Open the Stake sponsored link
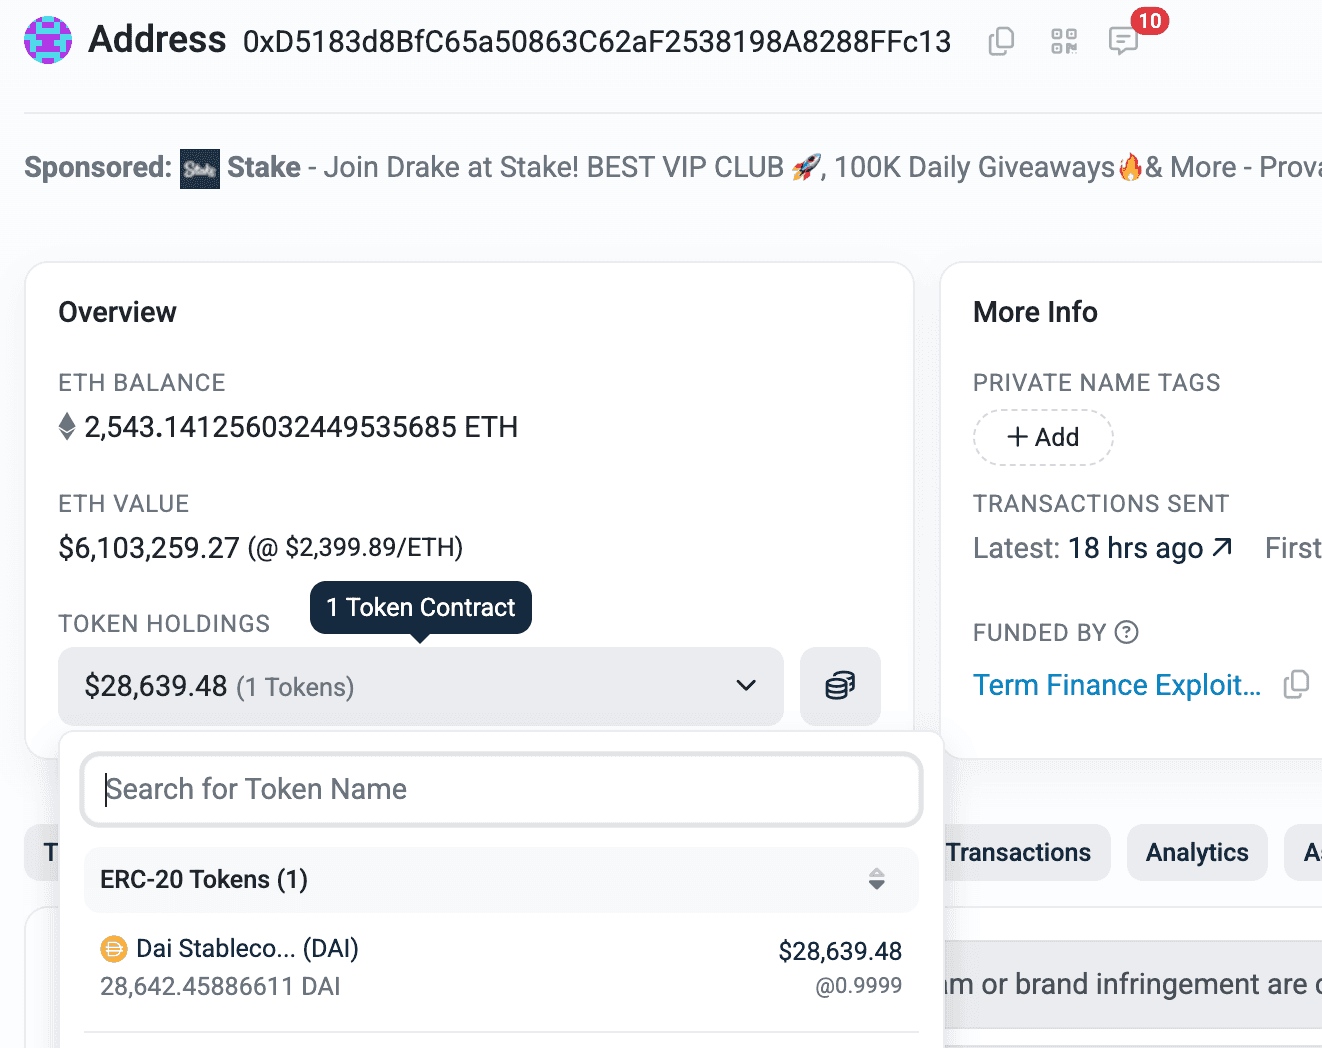The width and height of the screenshot is (1322, 1048). (264, 167)
